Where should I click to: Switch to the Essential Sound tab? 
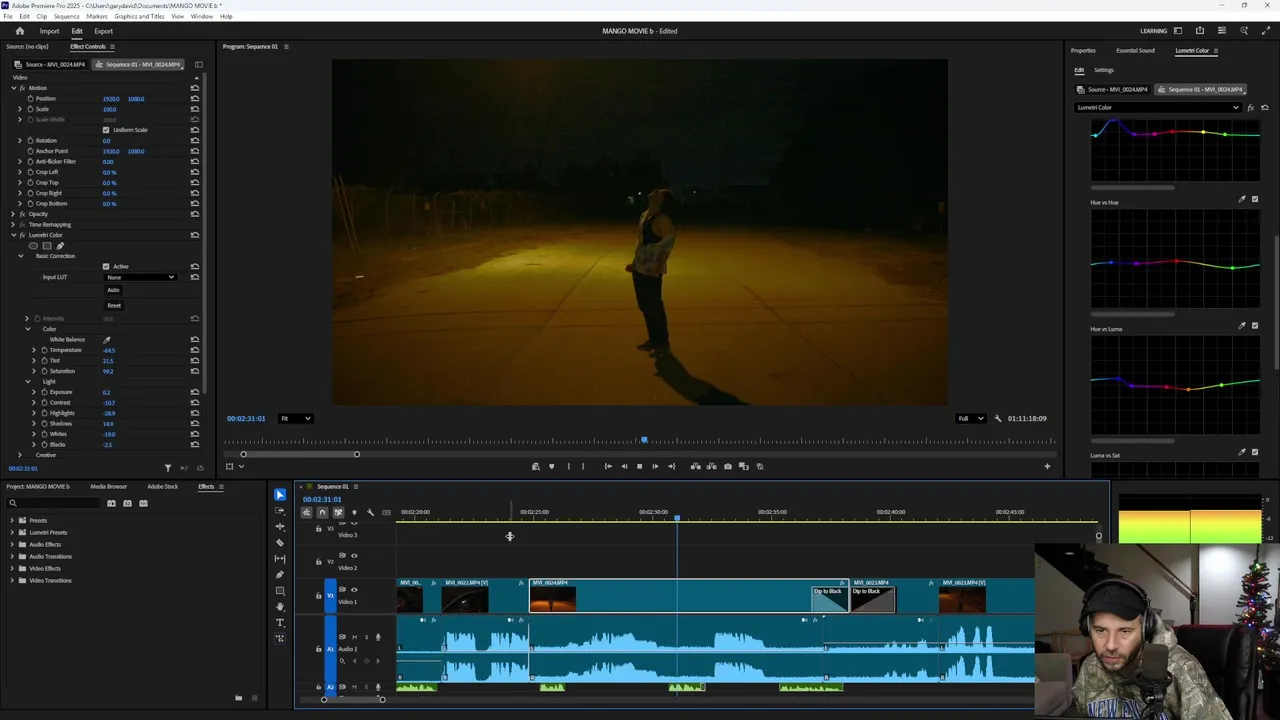[1135, 51]
